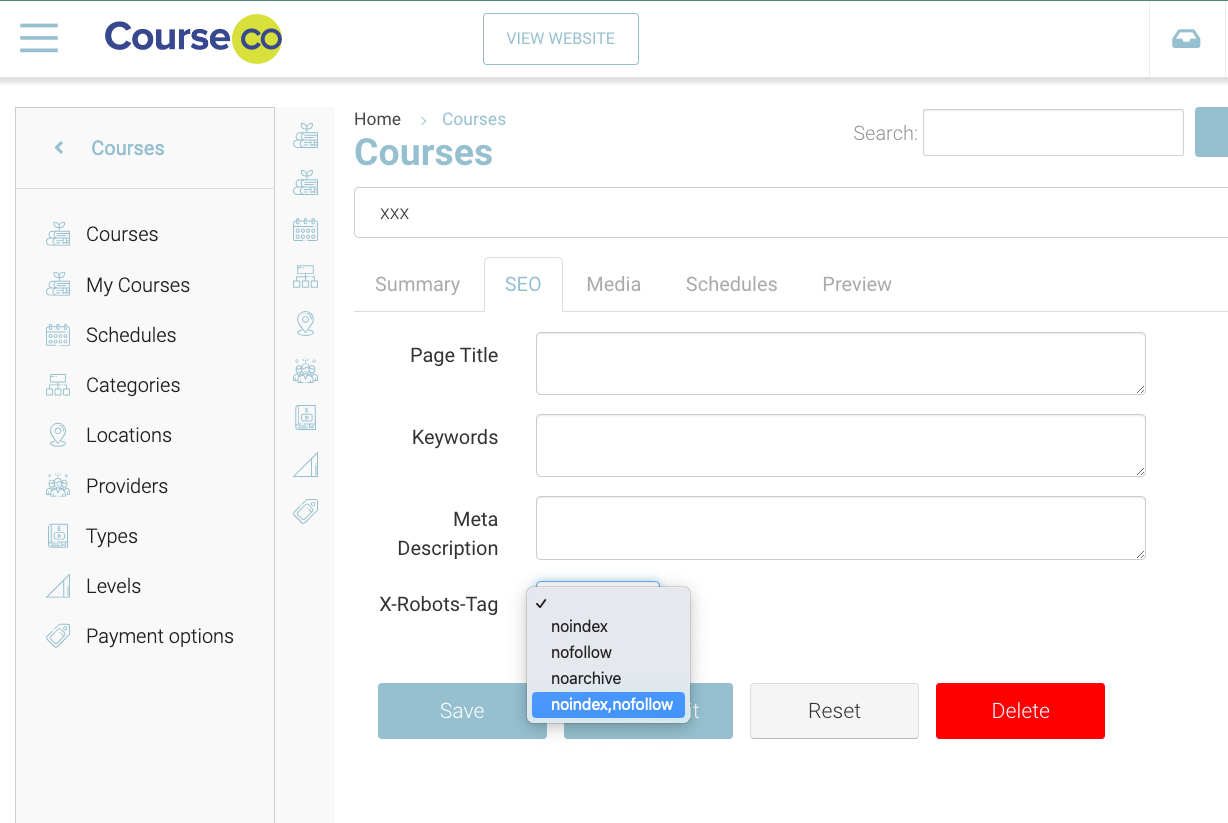Click into the Search input box
The image size is (1228, 823).
1052,133
